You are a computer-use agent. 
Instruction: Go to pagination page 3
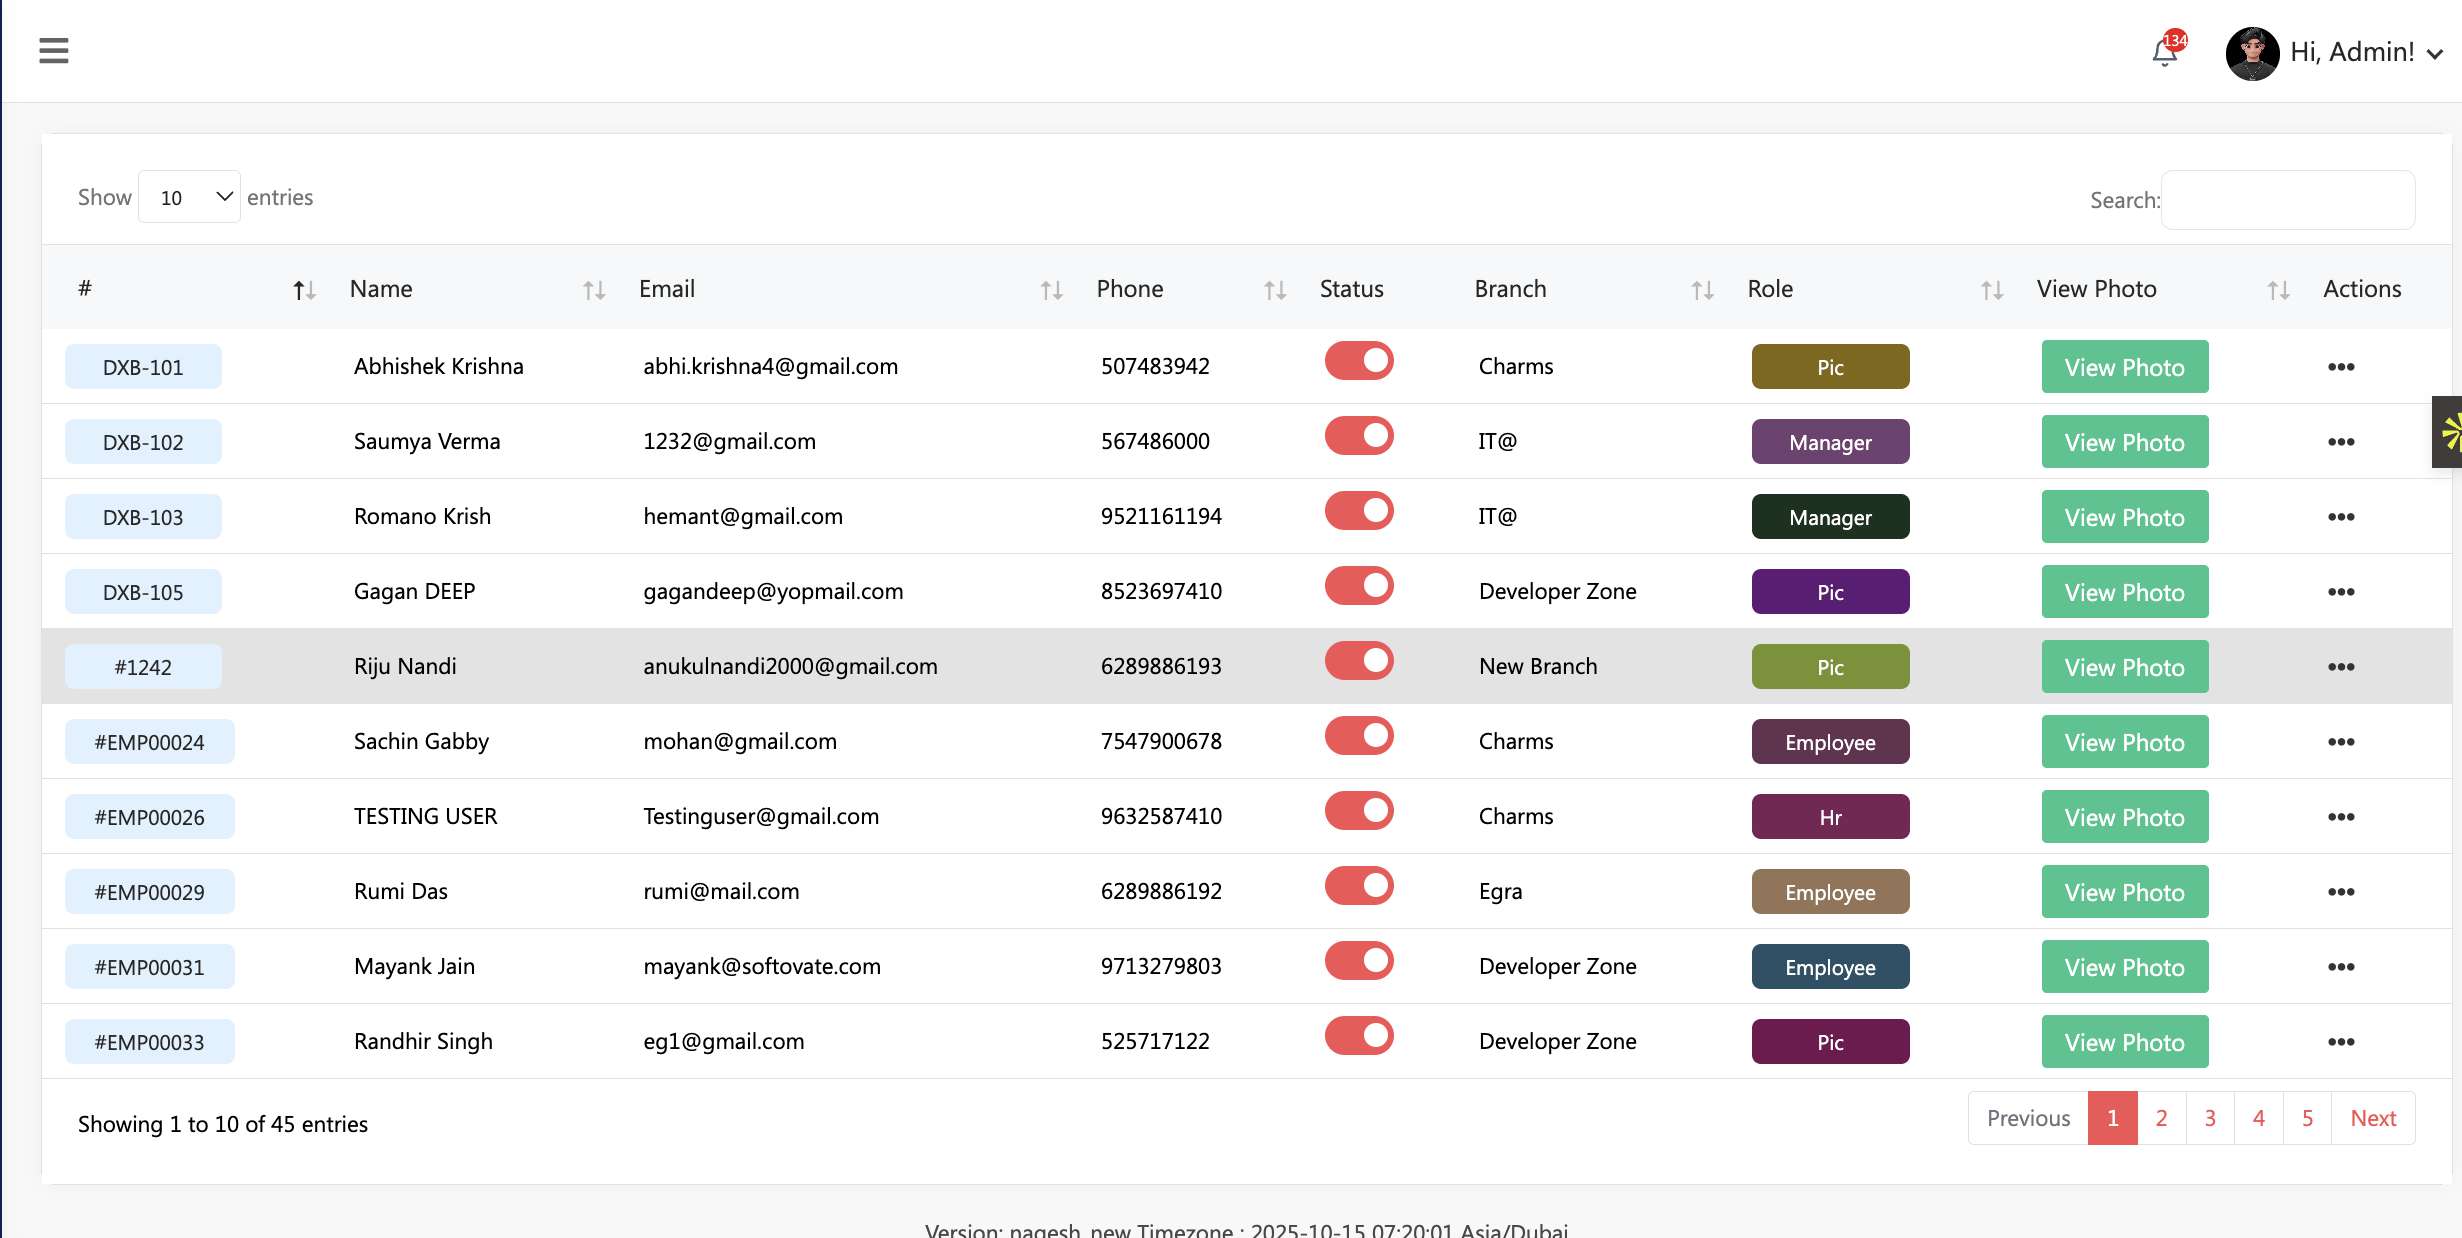2210,1118
